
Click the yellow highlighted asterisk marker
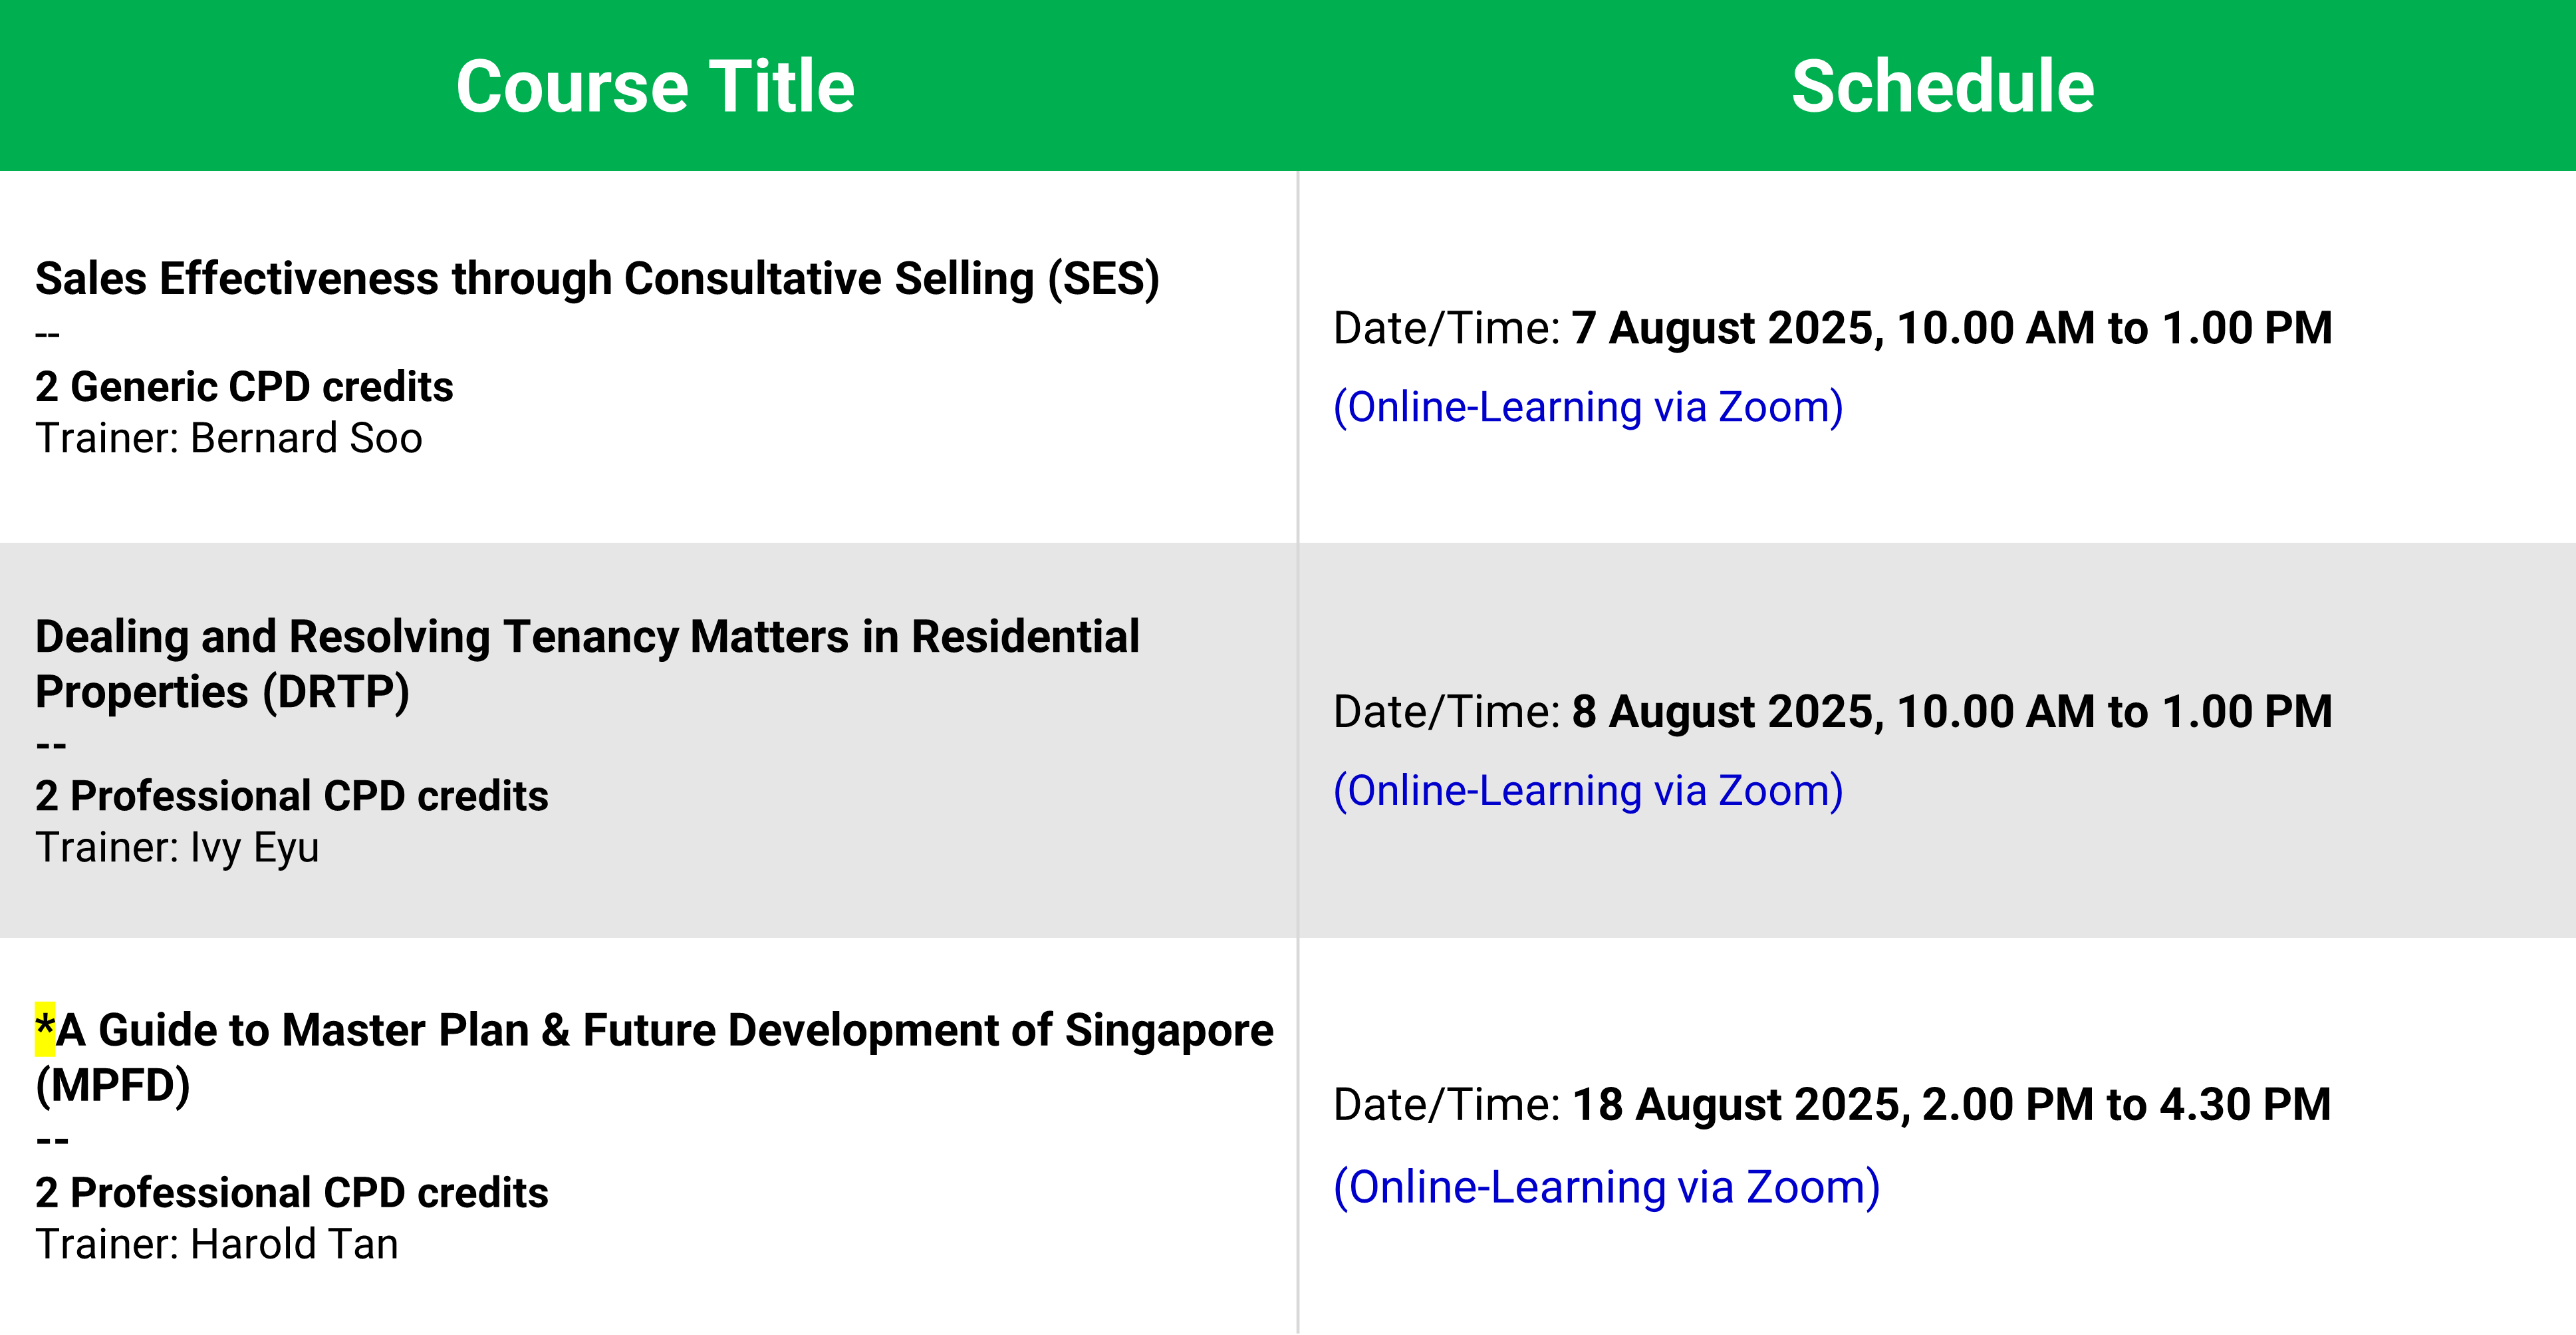[x=45, y=1029]
